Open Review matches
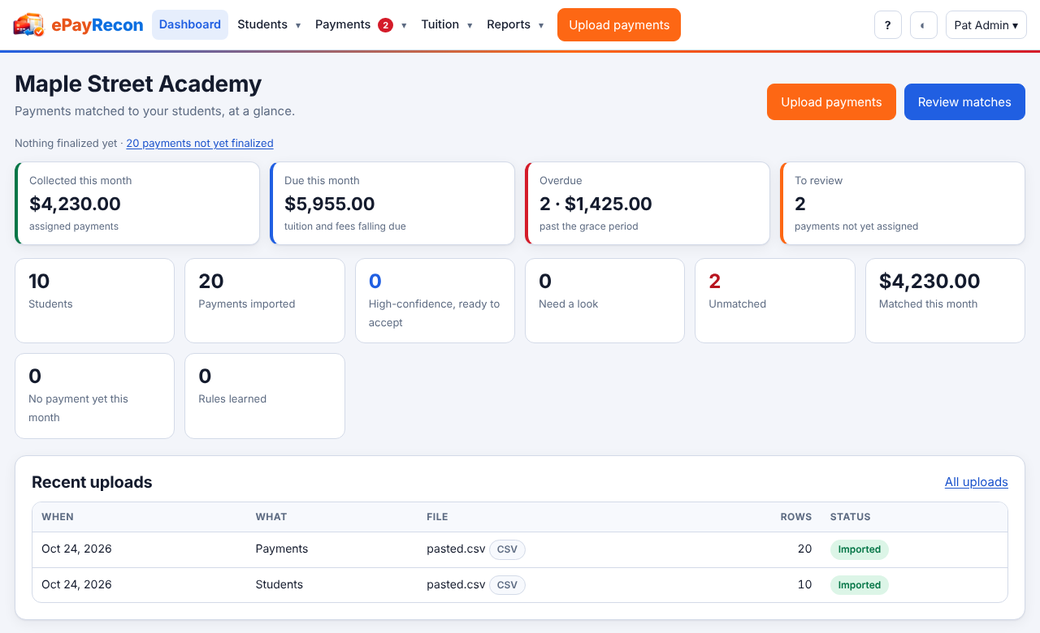Screen dimensions: 1040x633 coord(964,102)
